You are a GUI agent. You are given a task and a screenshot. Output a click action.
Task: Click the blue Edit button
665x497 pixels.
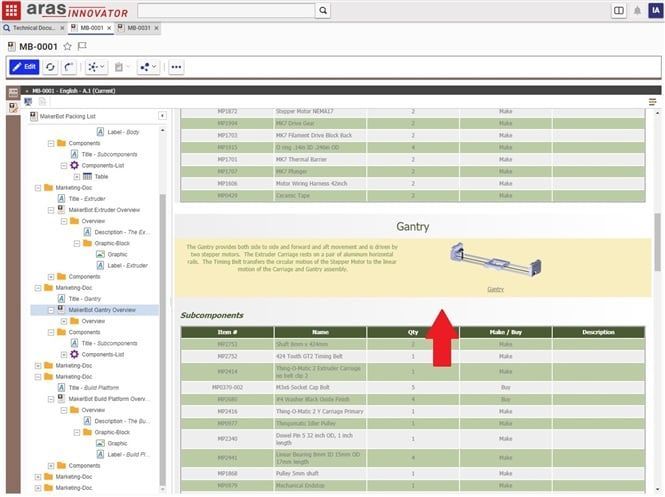[24, 67]
